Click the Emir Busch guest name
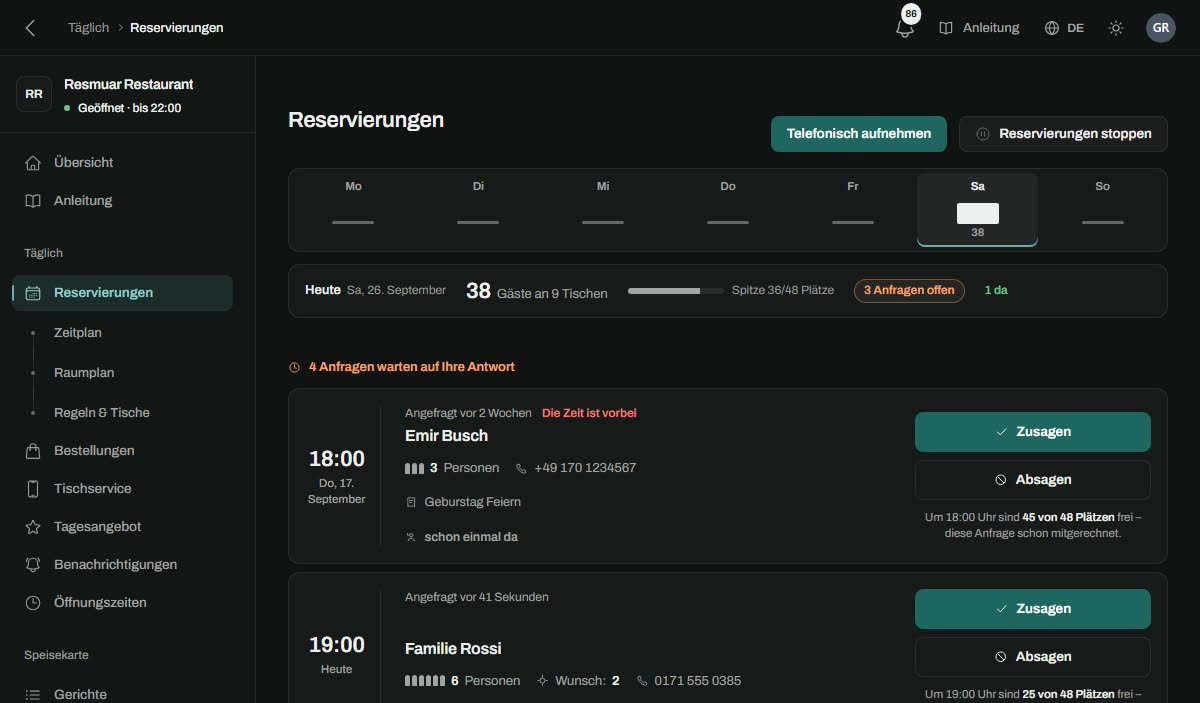1200x703 pixels. tap(446, 436)
